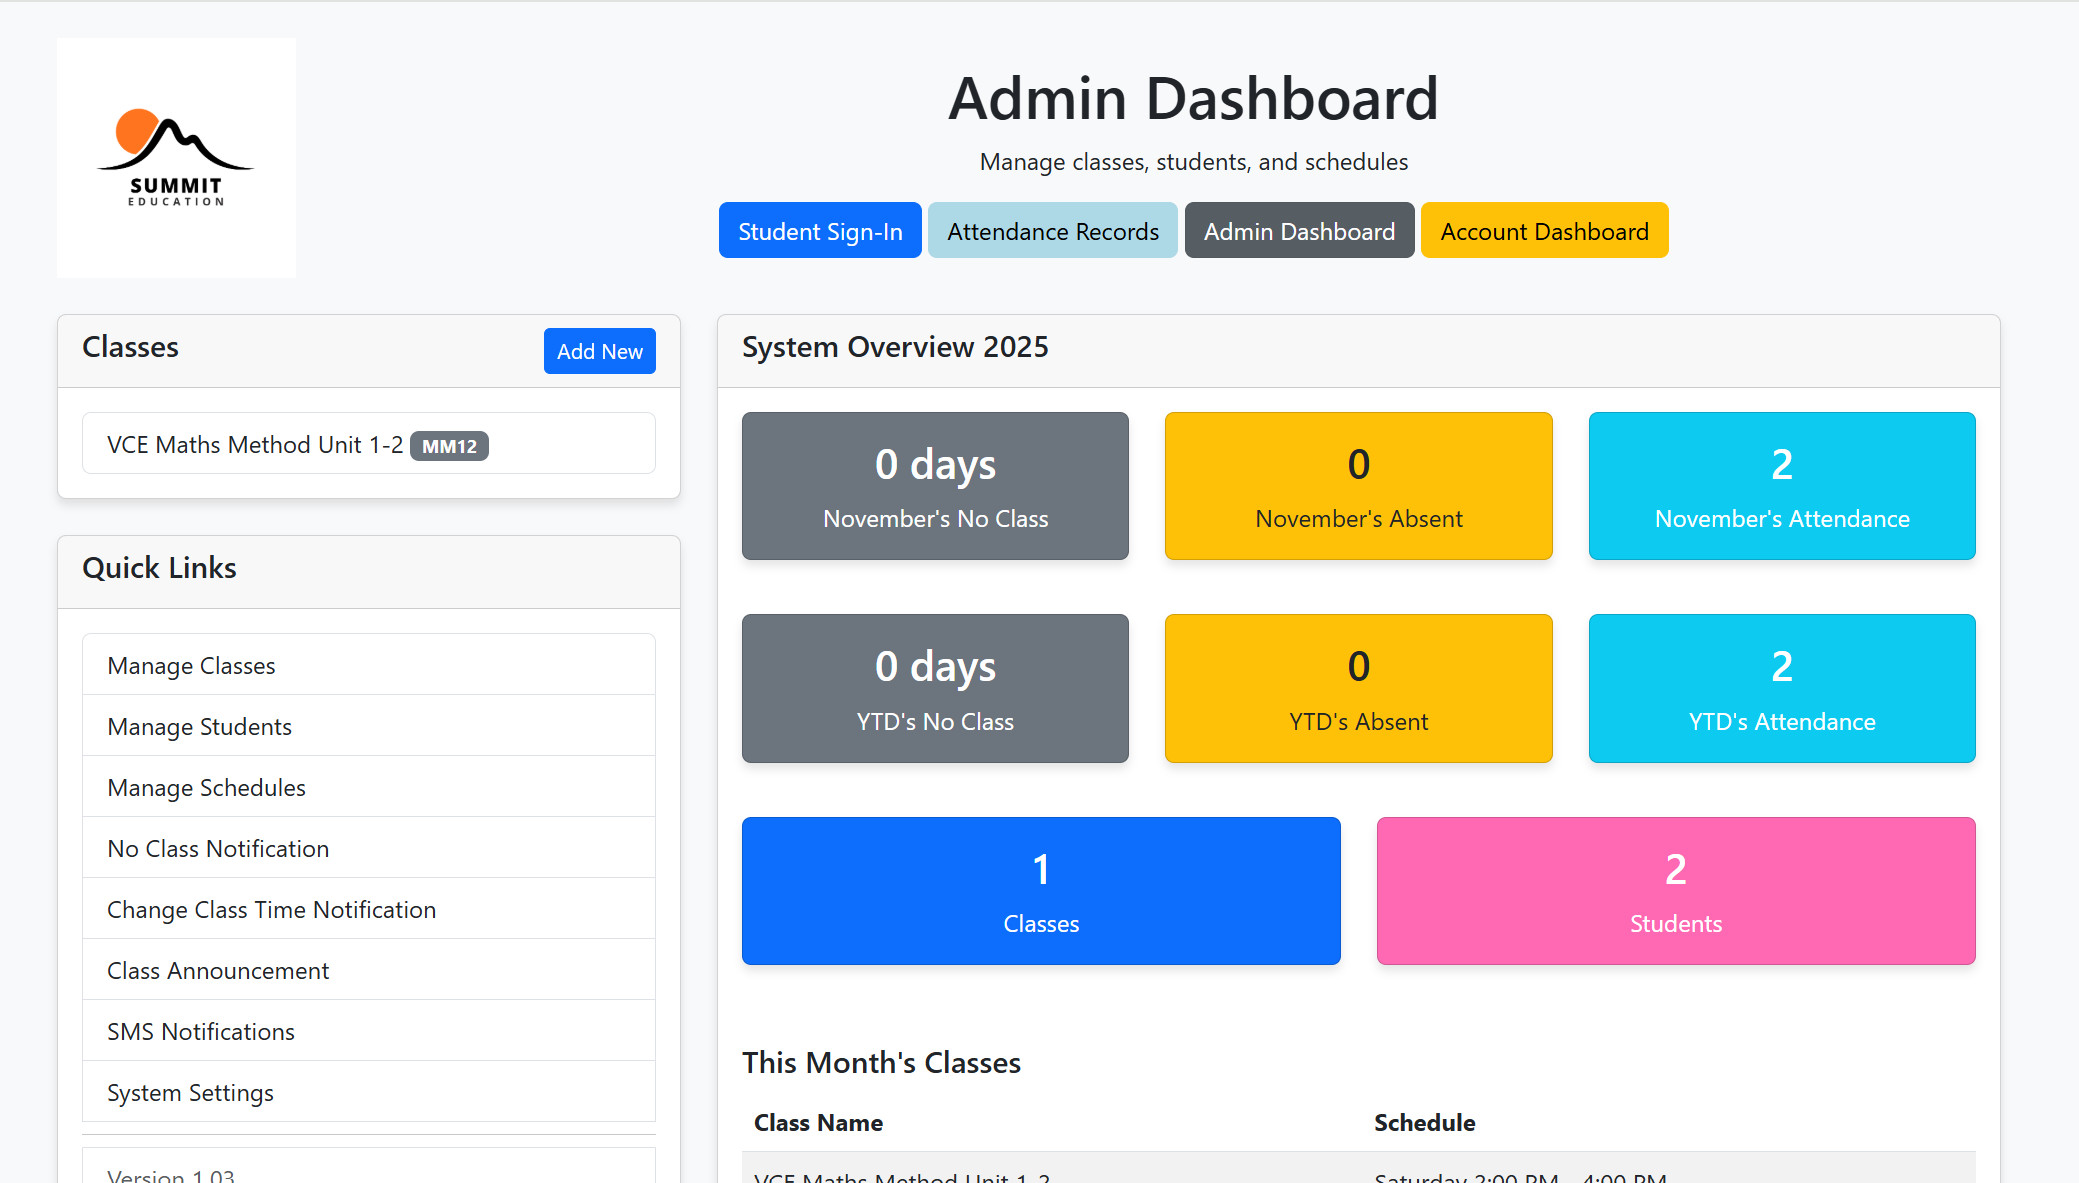Click the blue Classes count card
The image size is (2079, 1183).
[x=1041, y=891]
